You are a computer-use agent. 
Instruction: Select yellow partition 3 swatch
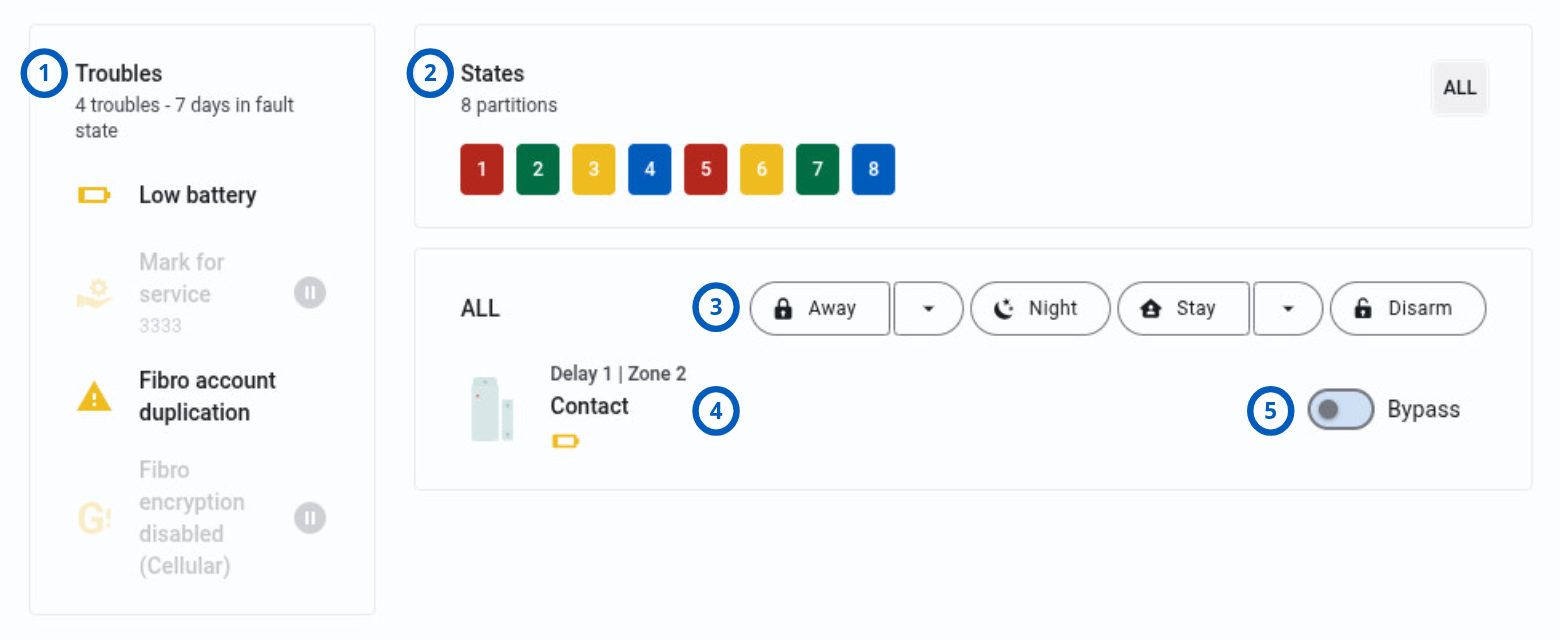click(594, 169)
